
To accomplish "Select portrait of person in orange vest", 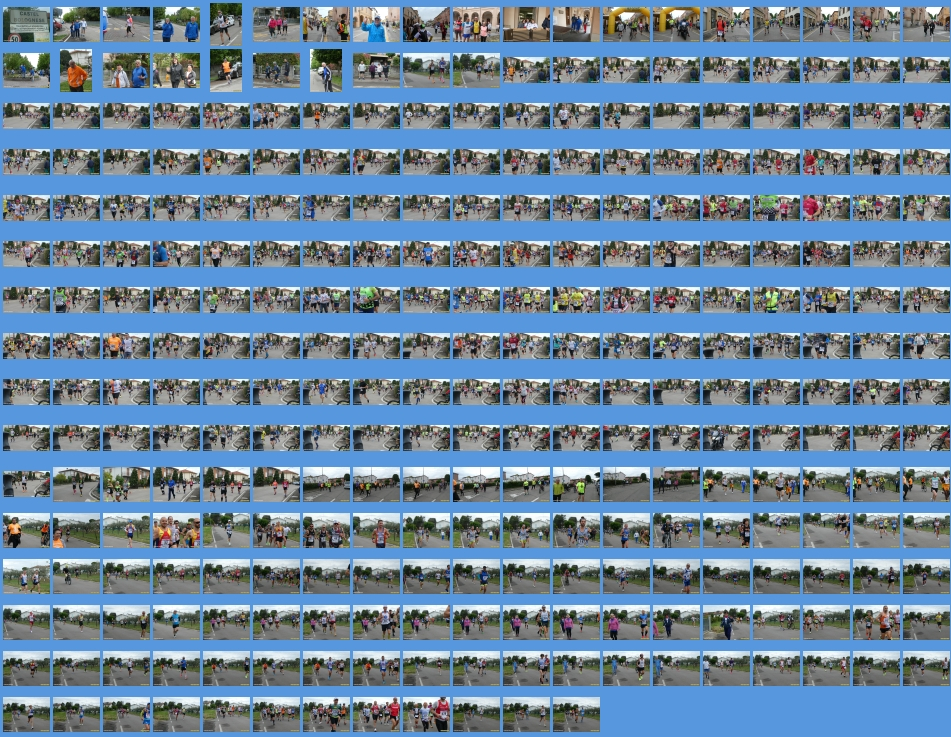I will pyautogui.click(x=226, y=70).
